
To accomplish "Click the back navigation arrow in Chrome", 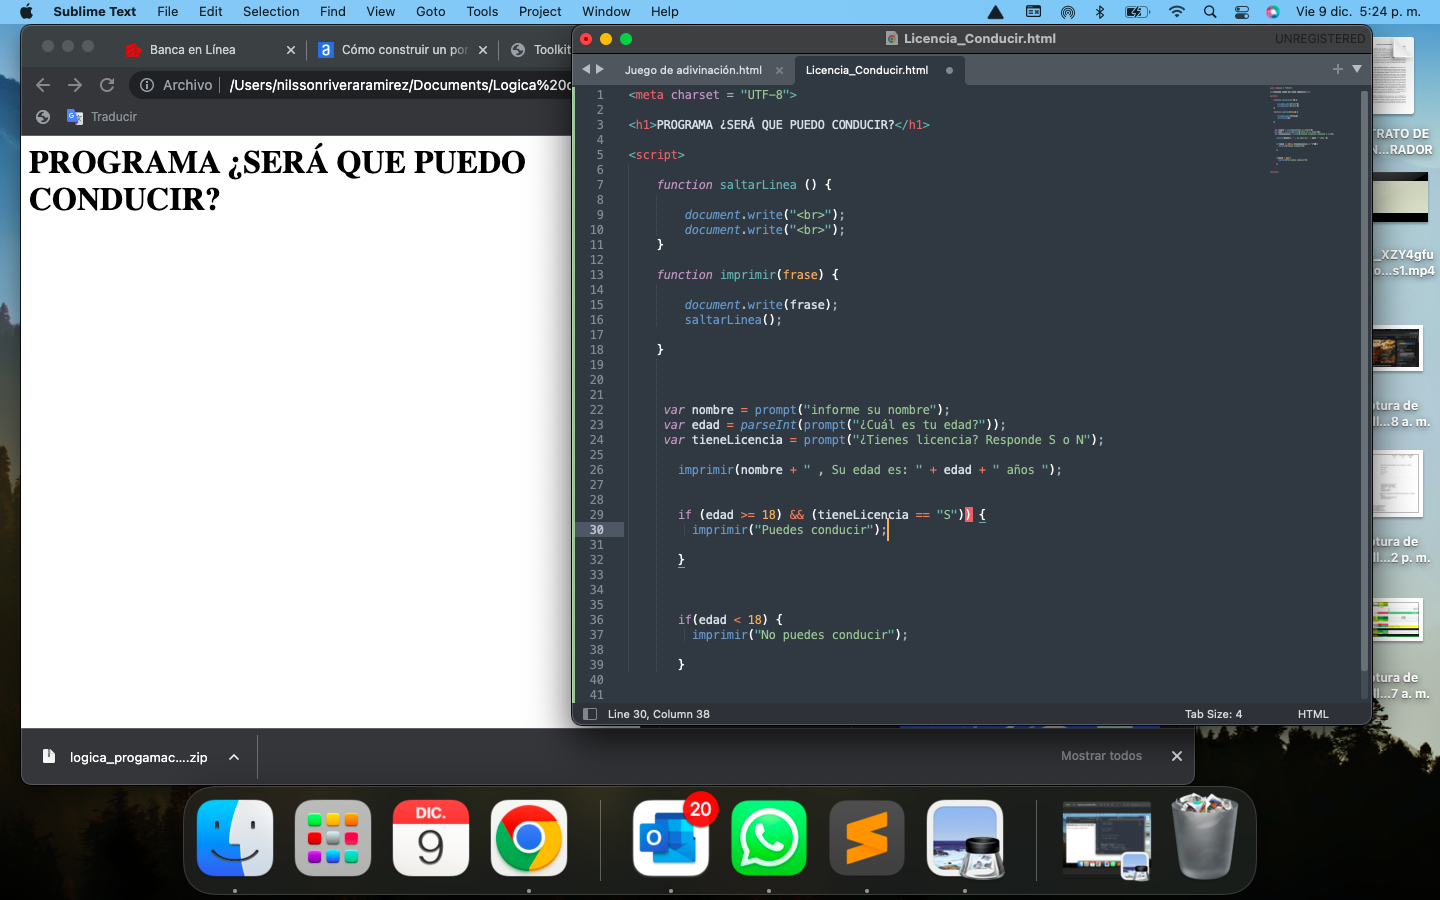I will [x=42, y=85].
